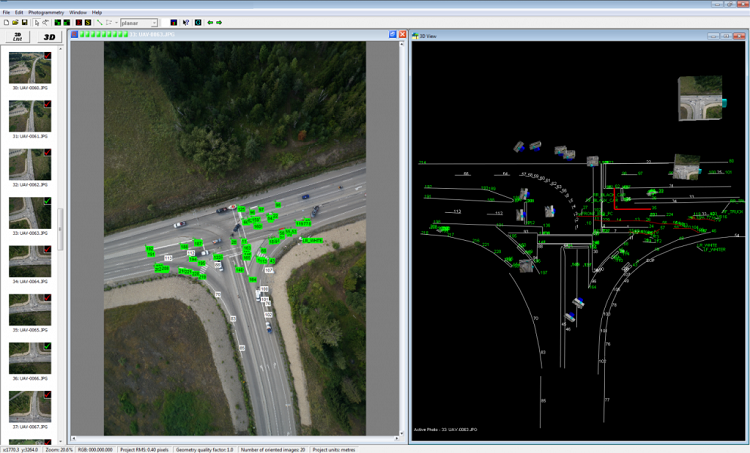This screenshot has height=453, width=750.
Task: Open the 'planar' combo box
Action: coord(139,23)
